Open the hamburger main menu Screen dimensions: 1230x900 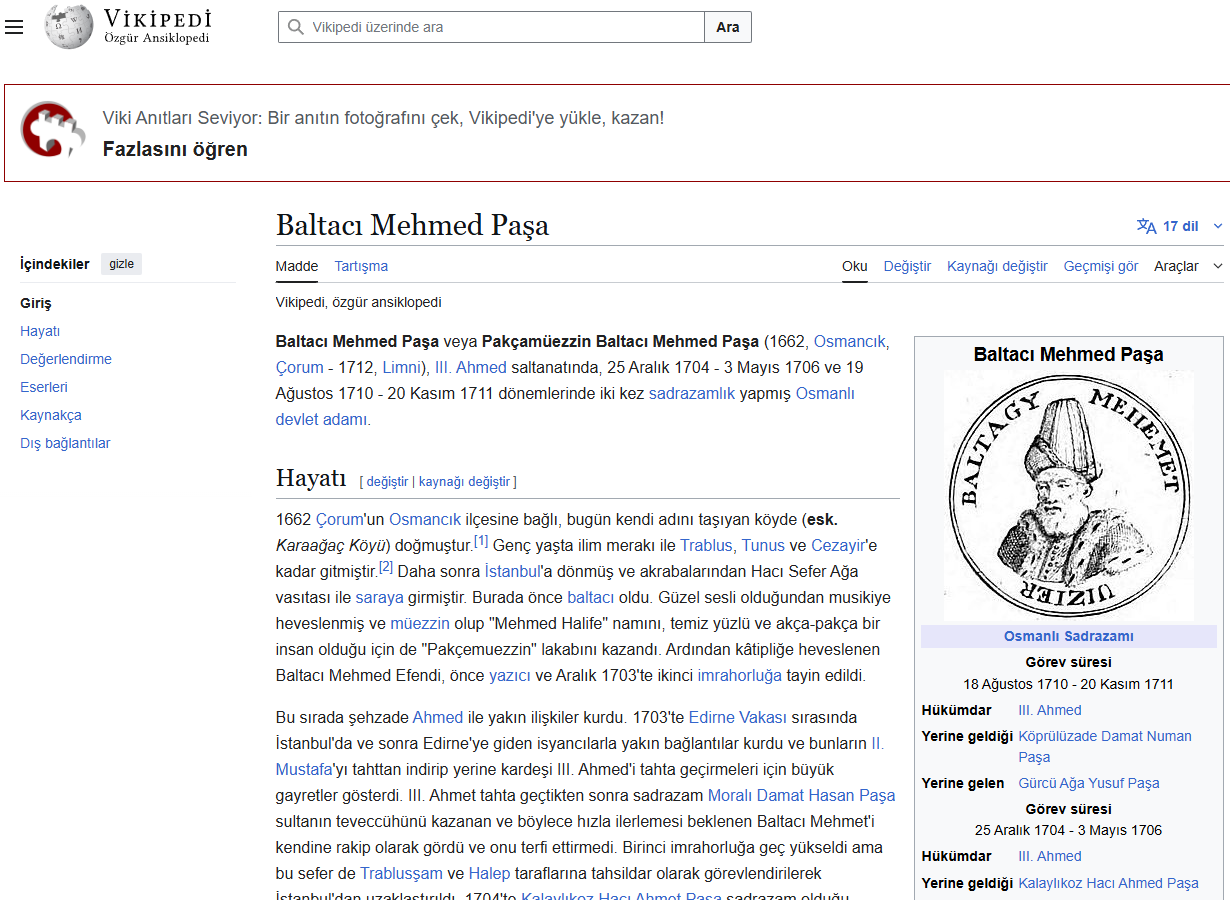pyautogui.click(x=14, y=27)
